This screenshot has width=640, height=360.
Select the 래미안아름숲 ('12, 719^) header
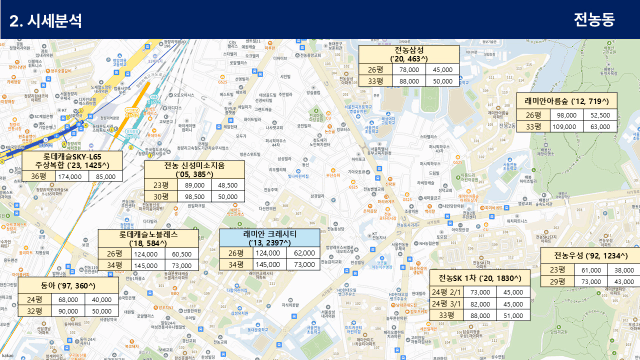click(567, 101)
